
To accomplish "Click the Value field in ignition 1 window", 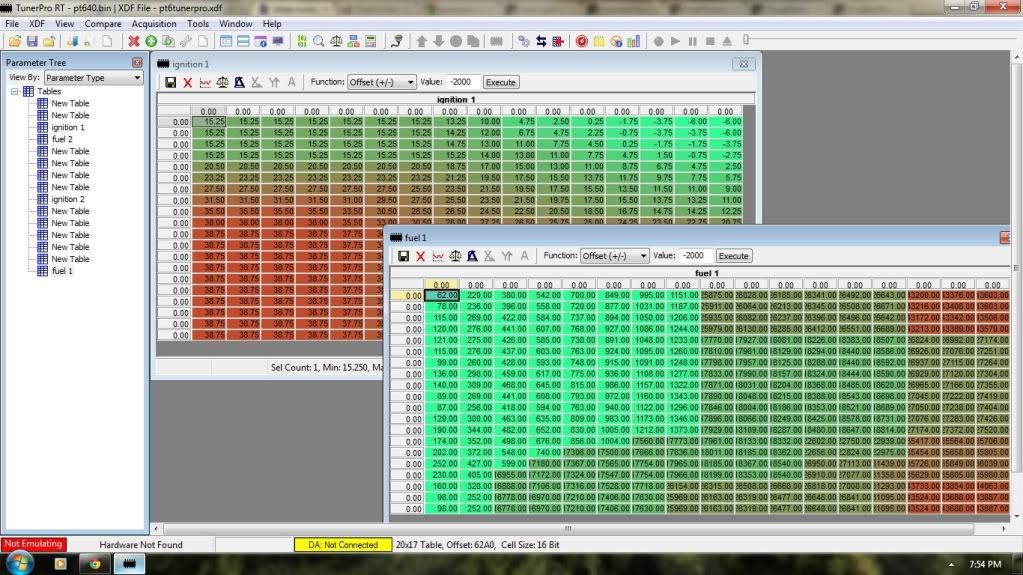I will (462, 82).
